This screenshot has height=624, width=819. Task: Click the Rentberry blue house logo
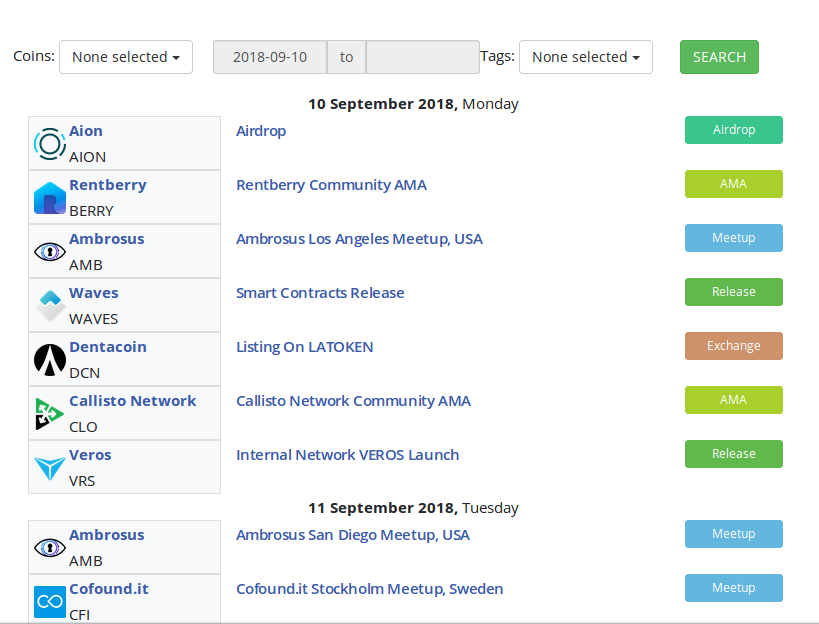(50, 198)
